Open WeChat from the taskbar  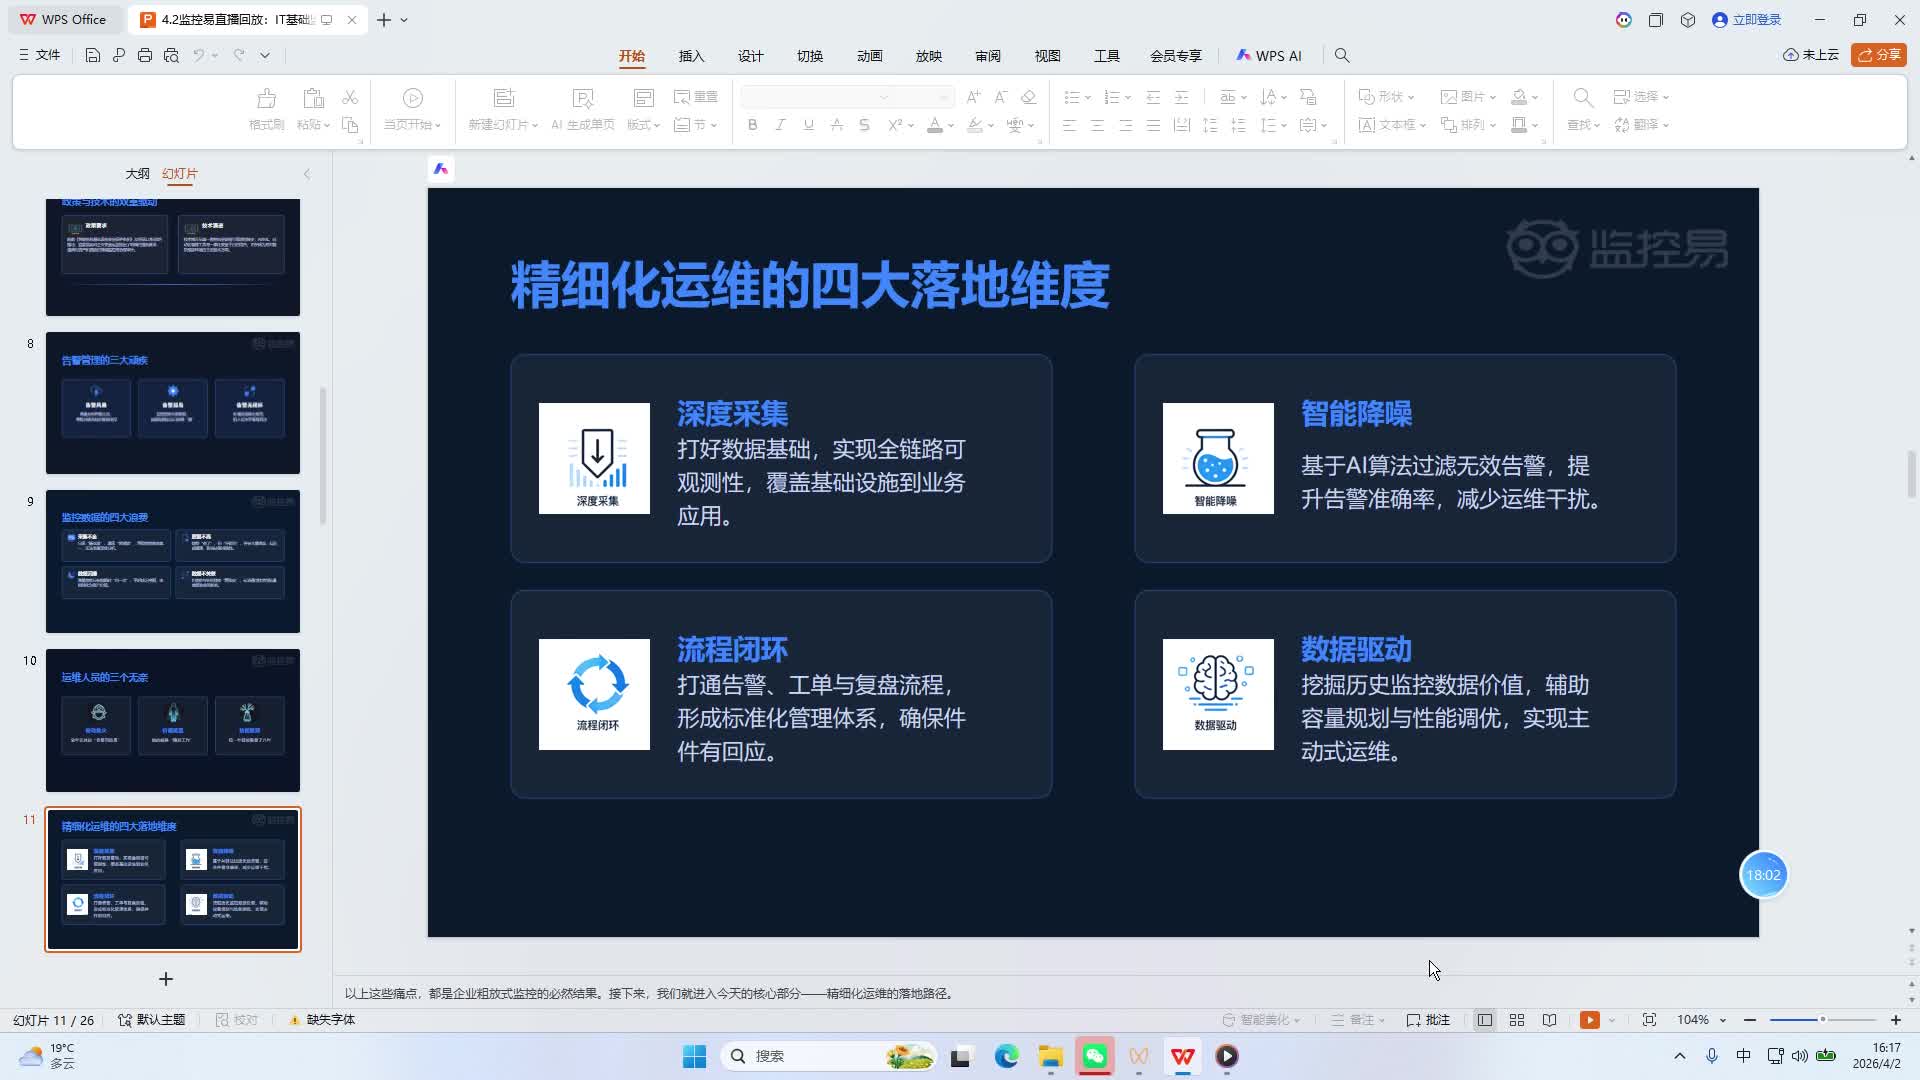tap(1095, 1056)
